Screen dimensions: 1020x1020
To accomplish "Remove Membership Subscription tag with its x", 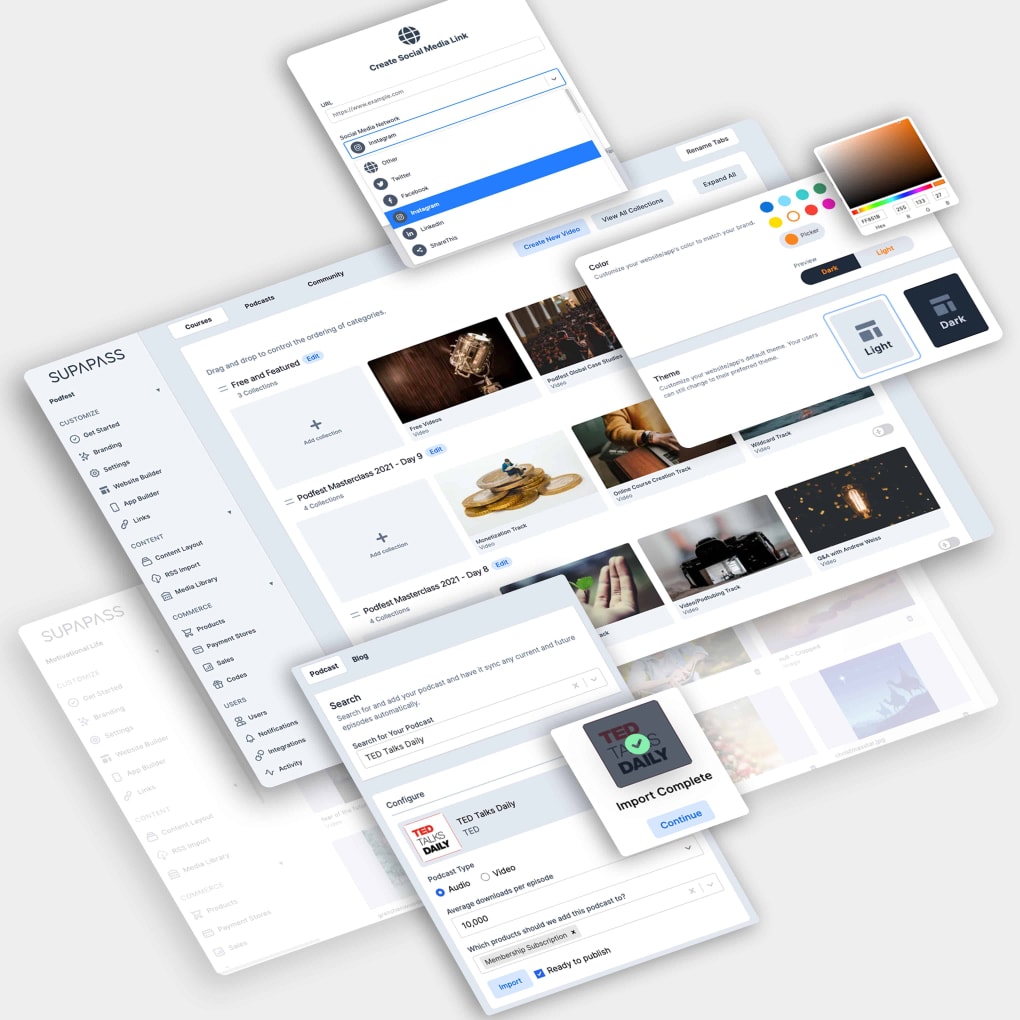I will 573,932.
